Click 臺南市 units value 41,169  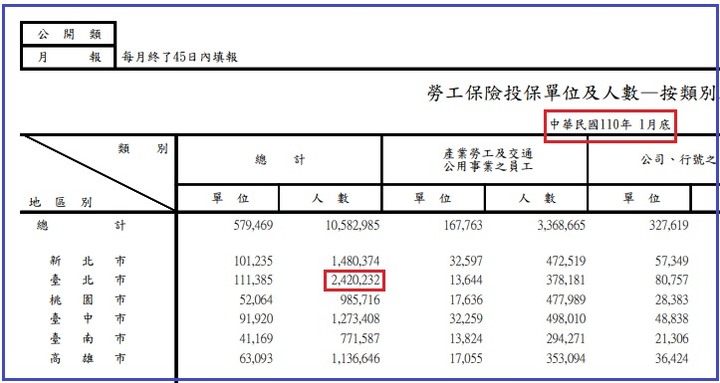pos(256,339)
